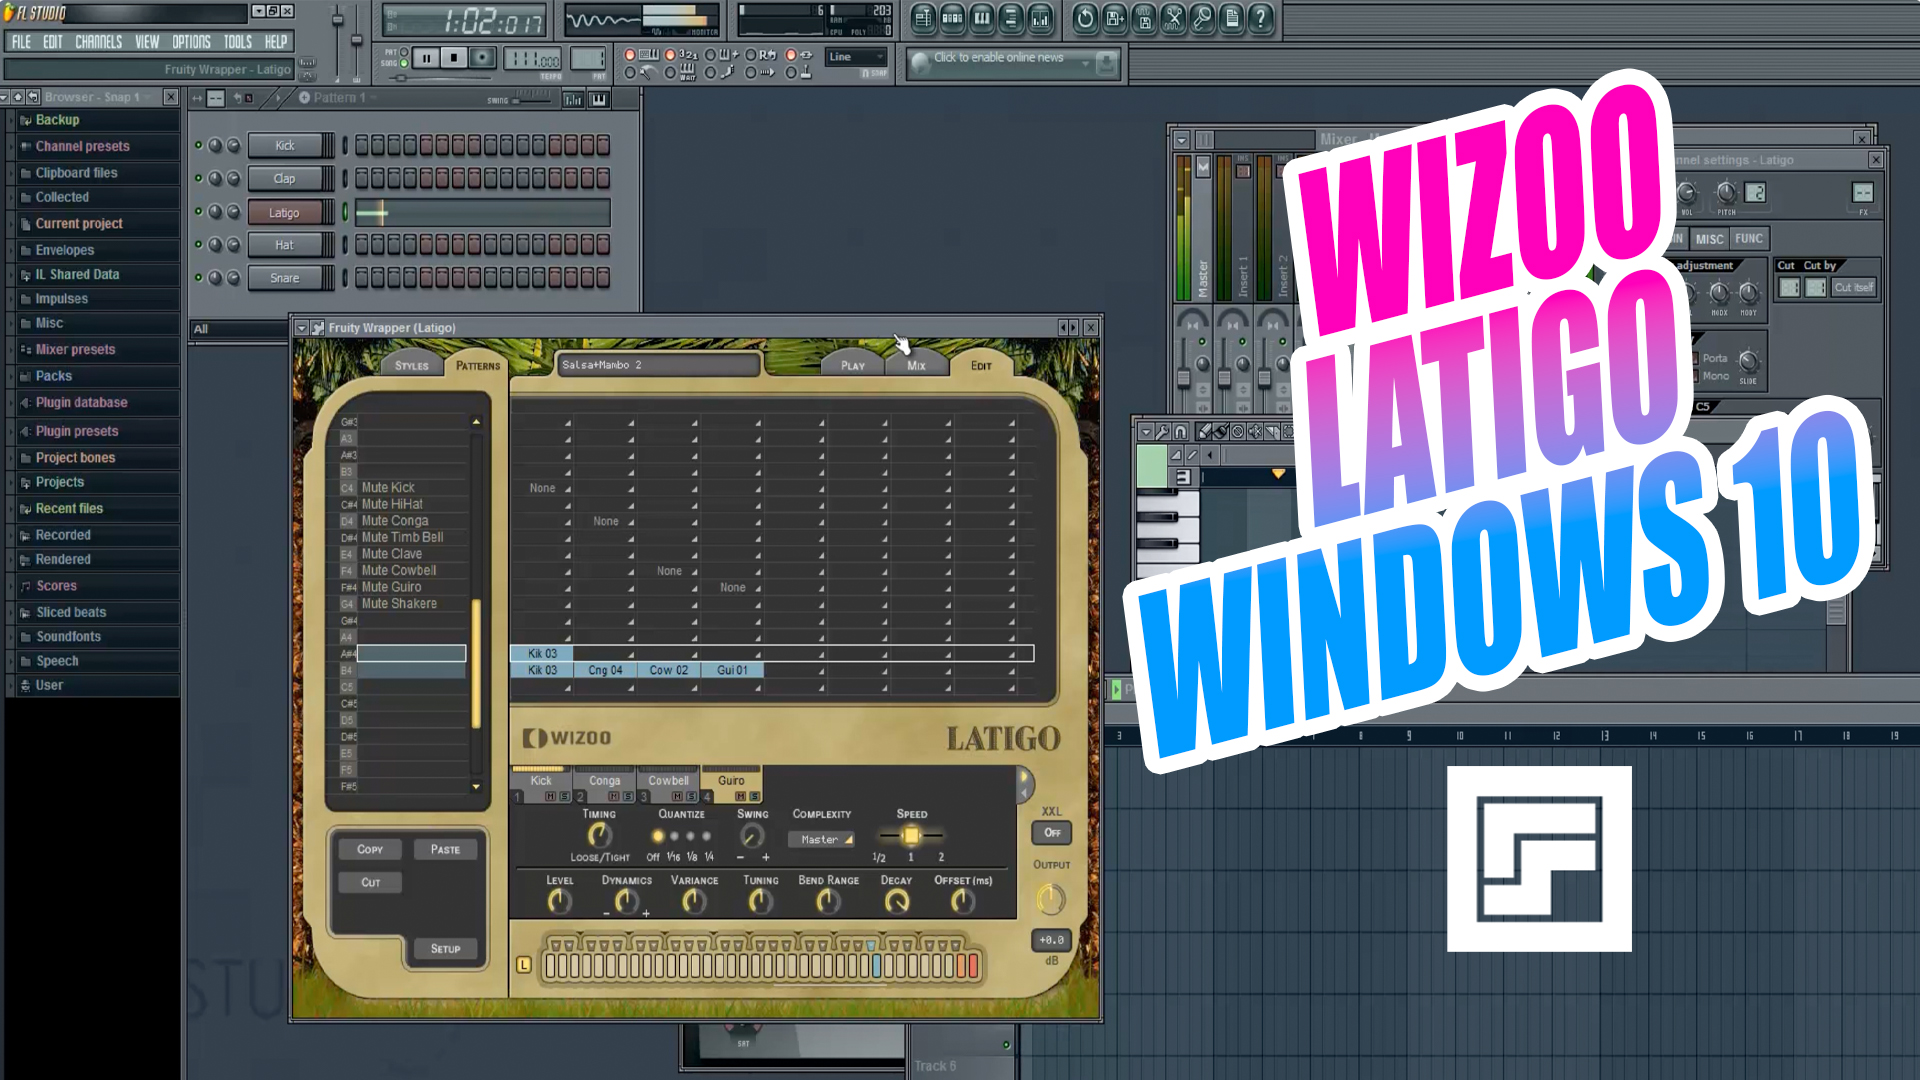1920x1080 pixels.
Task: Solo the Guiro track with S button
Action: pos(754,797)
